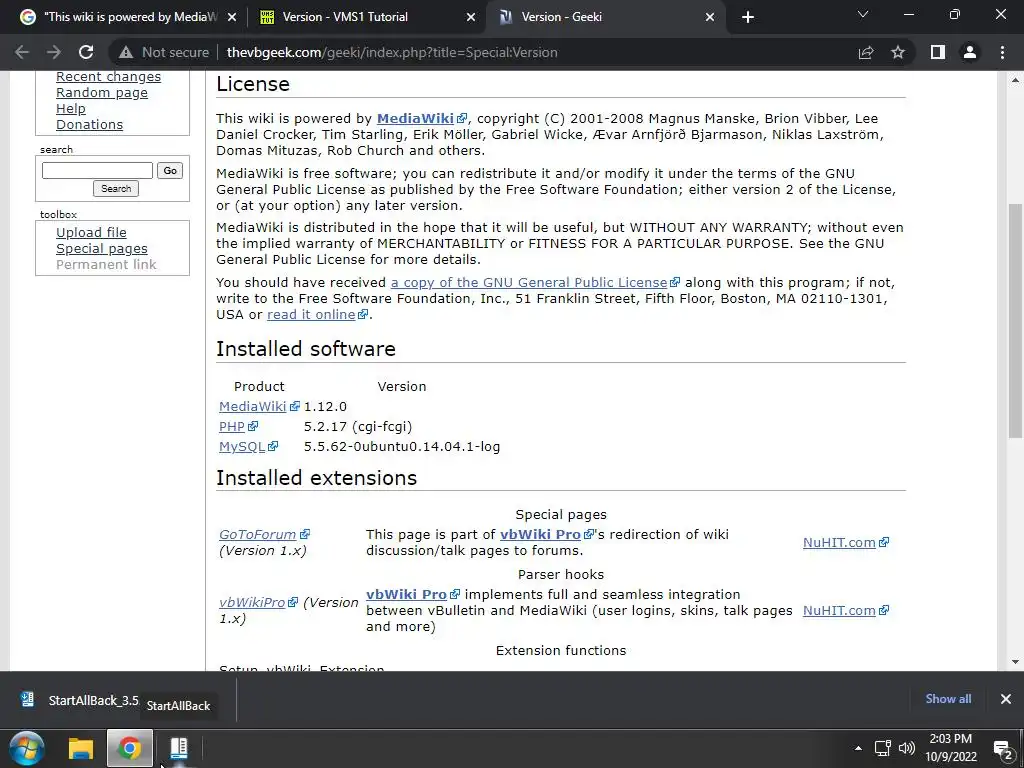
Task: Show hidden system tray icons
Action: pos(858,748)
